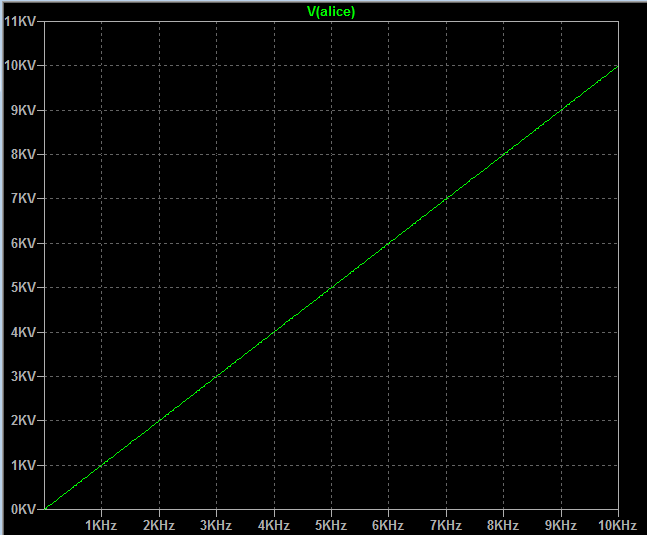The height and width of the screenshot is (535, 647).
Task: Click the 4KHz x-axis label
Action: 274,525
